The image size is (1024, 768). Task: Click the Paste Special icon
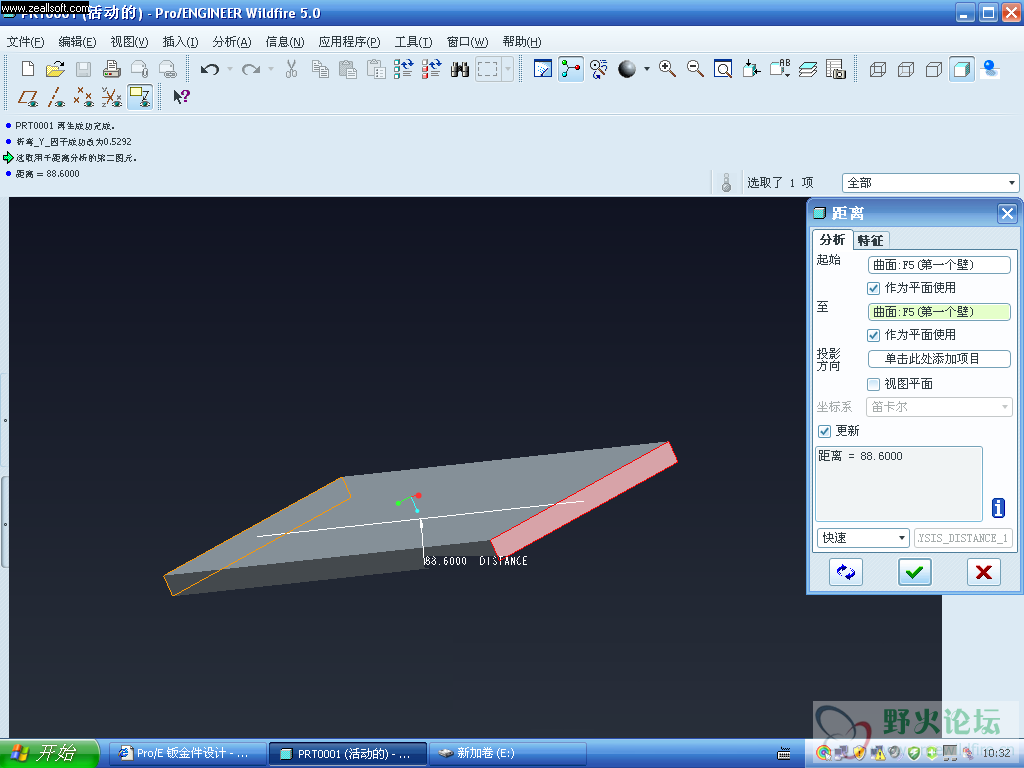coord(376,69)
